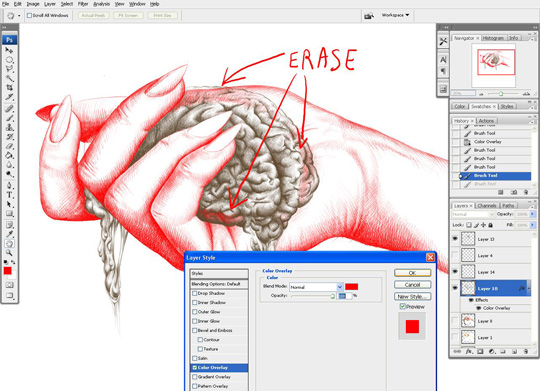Viewport: 540px width, 391px height.
Task: Select the Rectangle shape tool
Action: pos(9,214)
